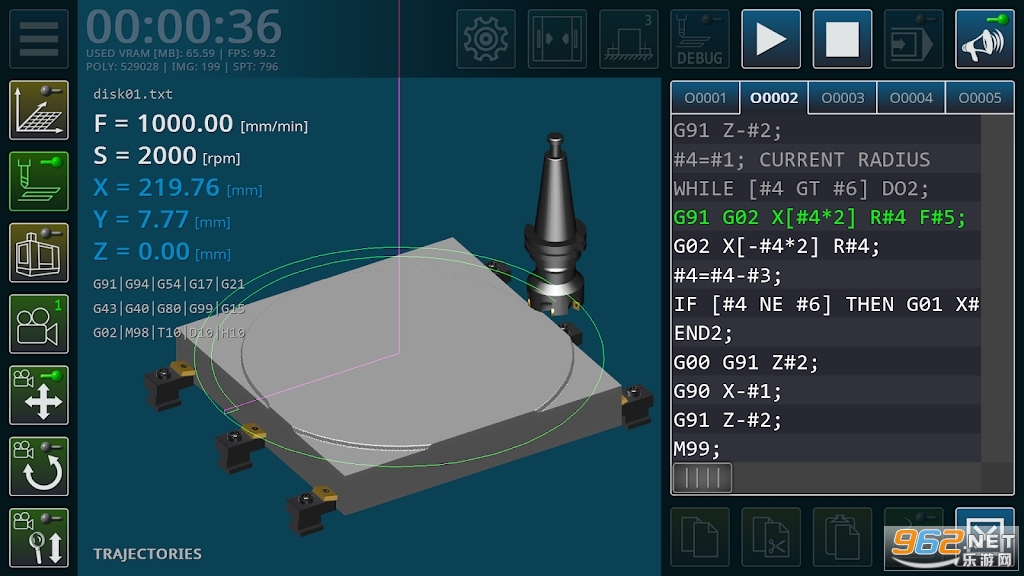The image size is (1024, 576).
Task: Start the simulation with the play button
Action: [x=771, y=39]
